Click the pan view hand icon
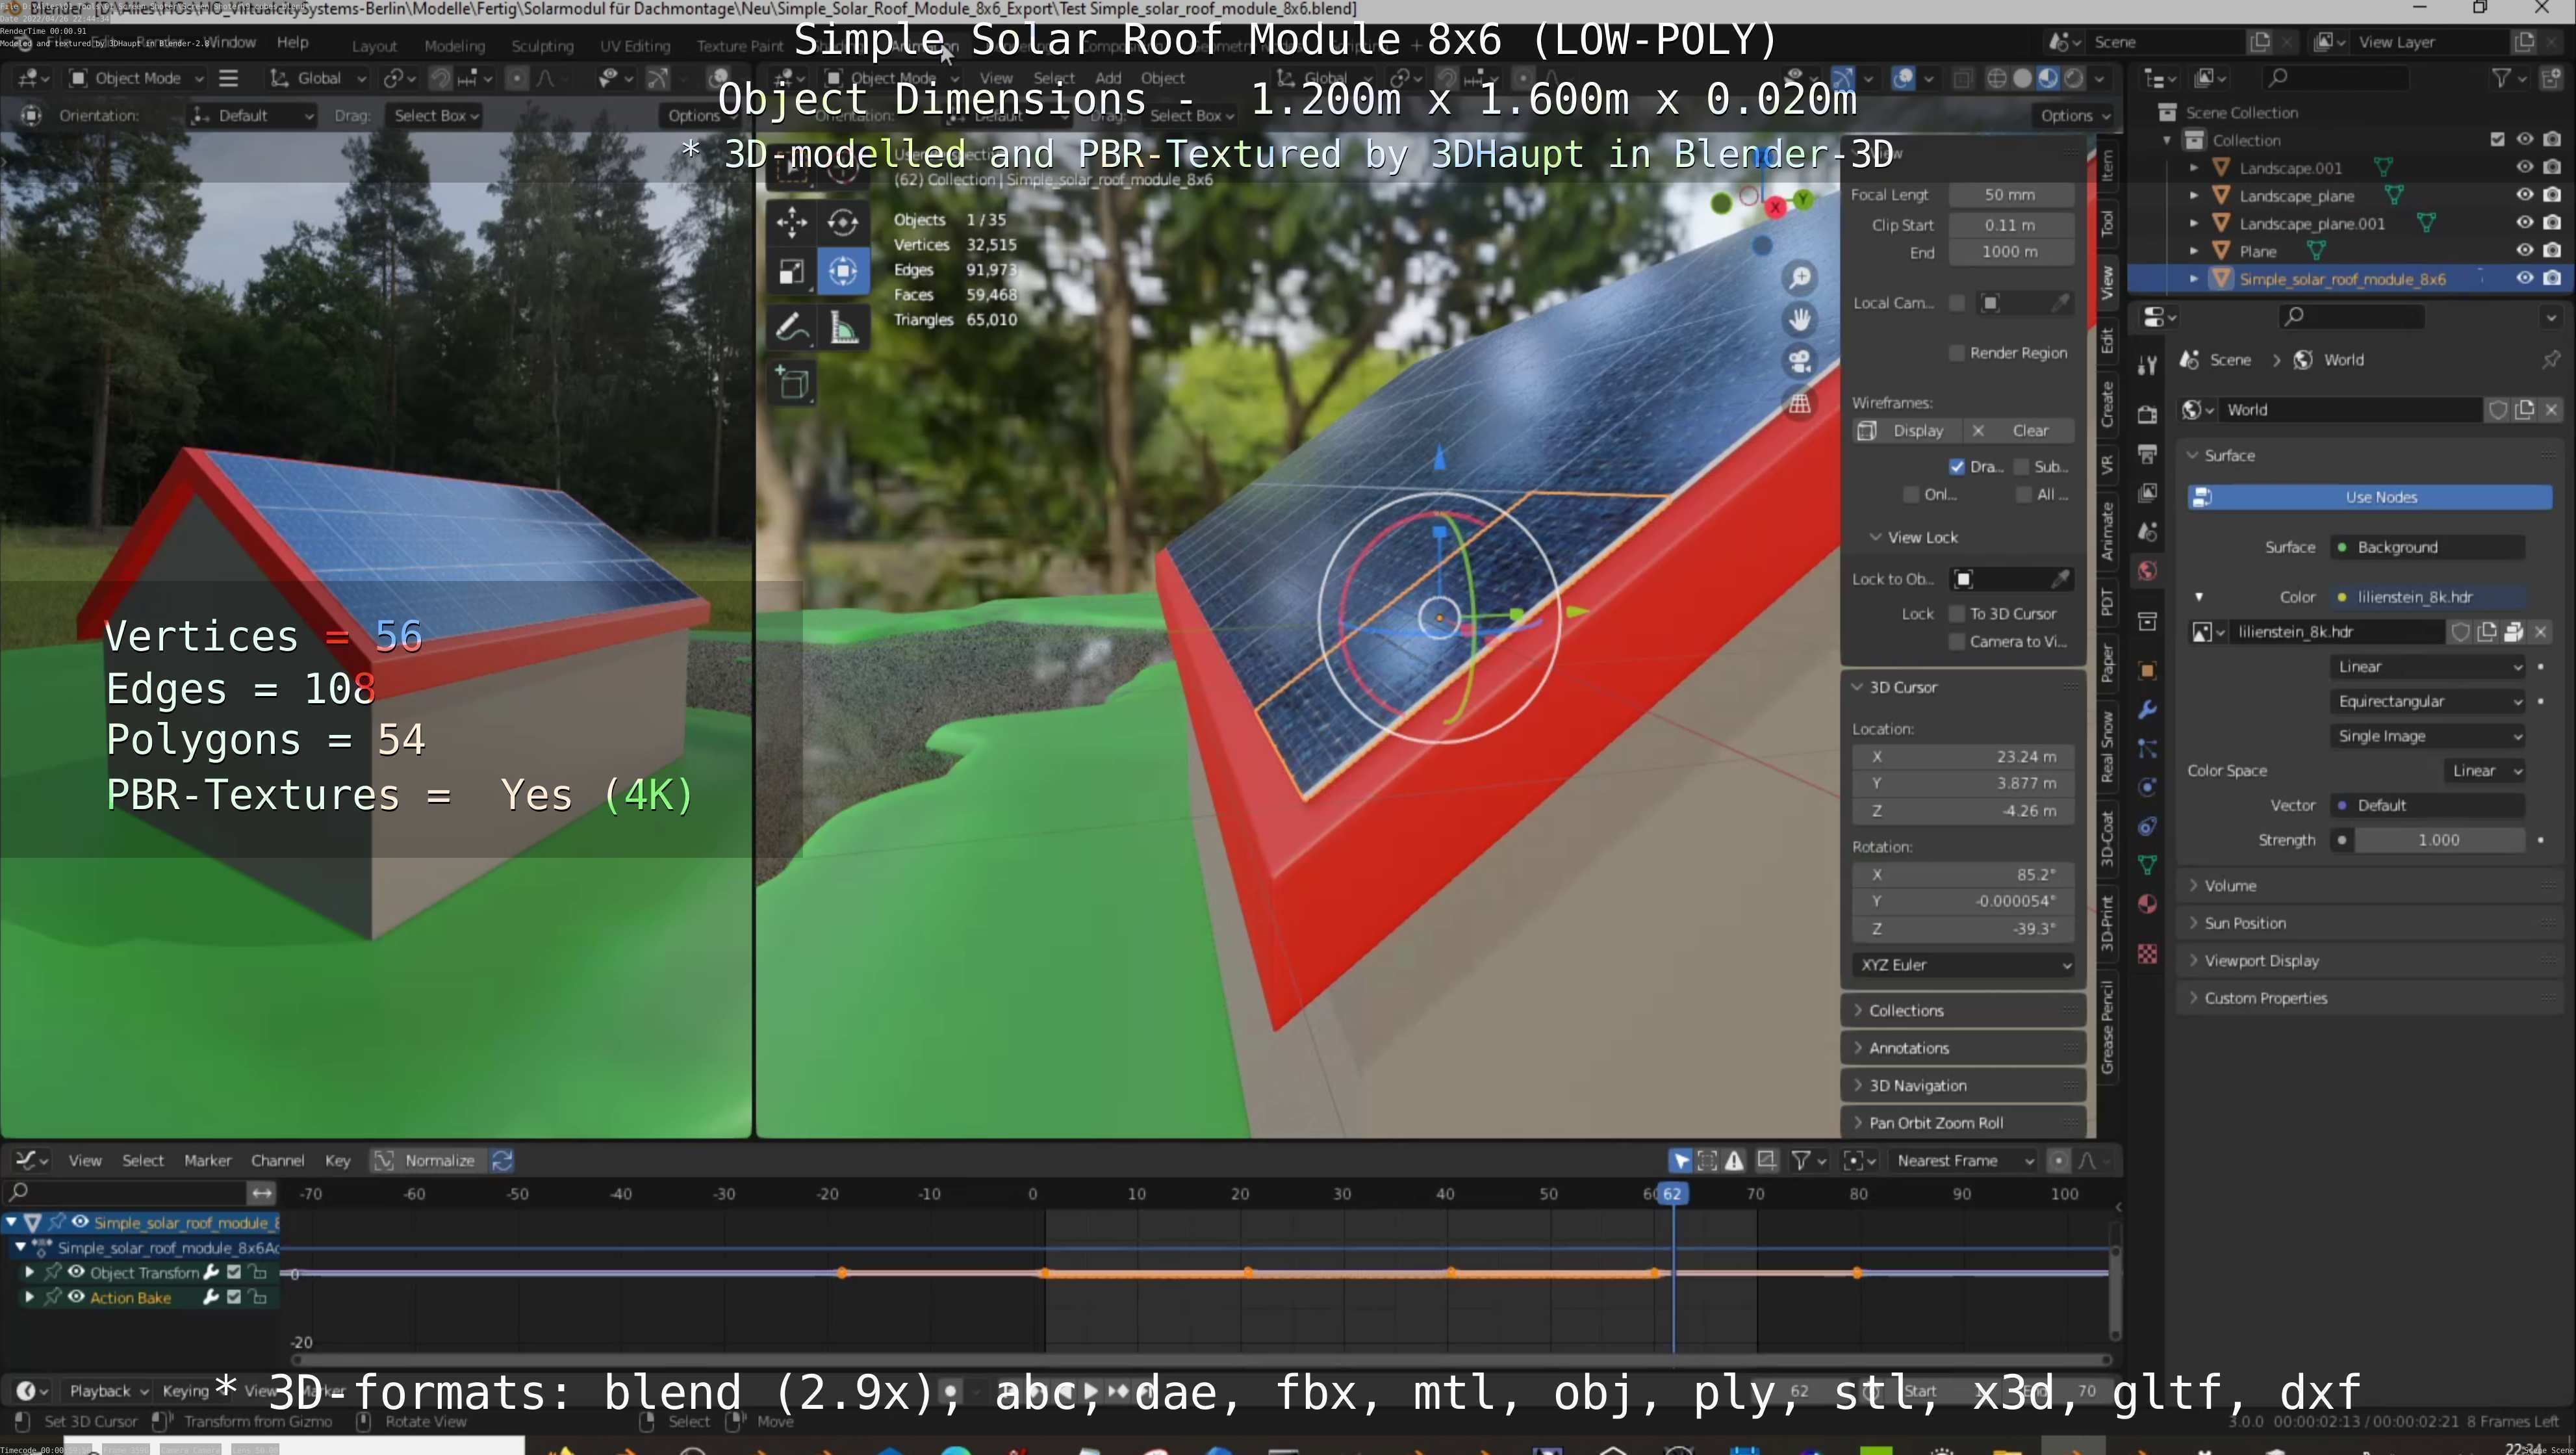Image resolution: width=2576 pixels, height=1455 pixels. 1800,319
